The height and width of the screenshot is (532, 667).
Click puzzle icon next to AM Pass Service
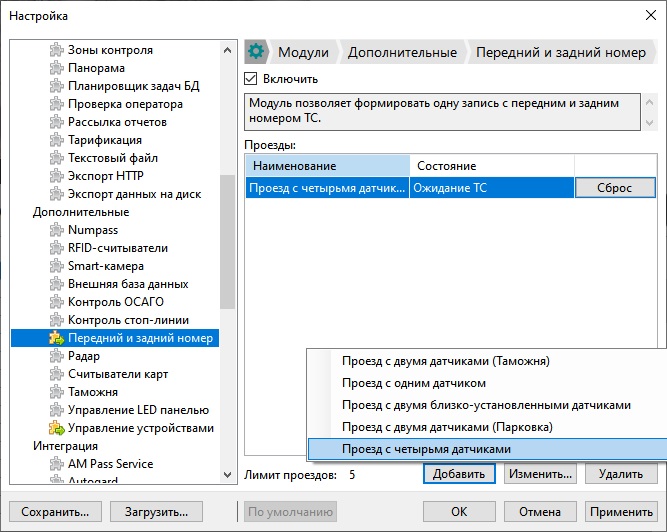pos(57,464)
